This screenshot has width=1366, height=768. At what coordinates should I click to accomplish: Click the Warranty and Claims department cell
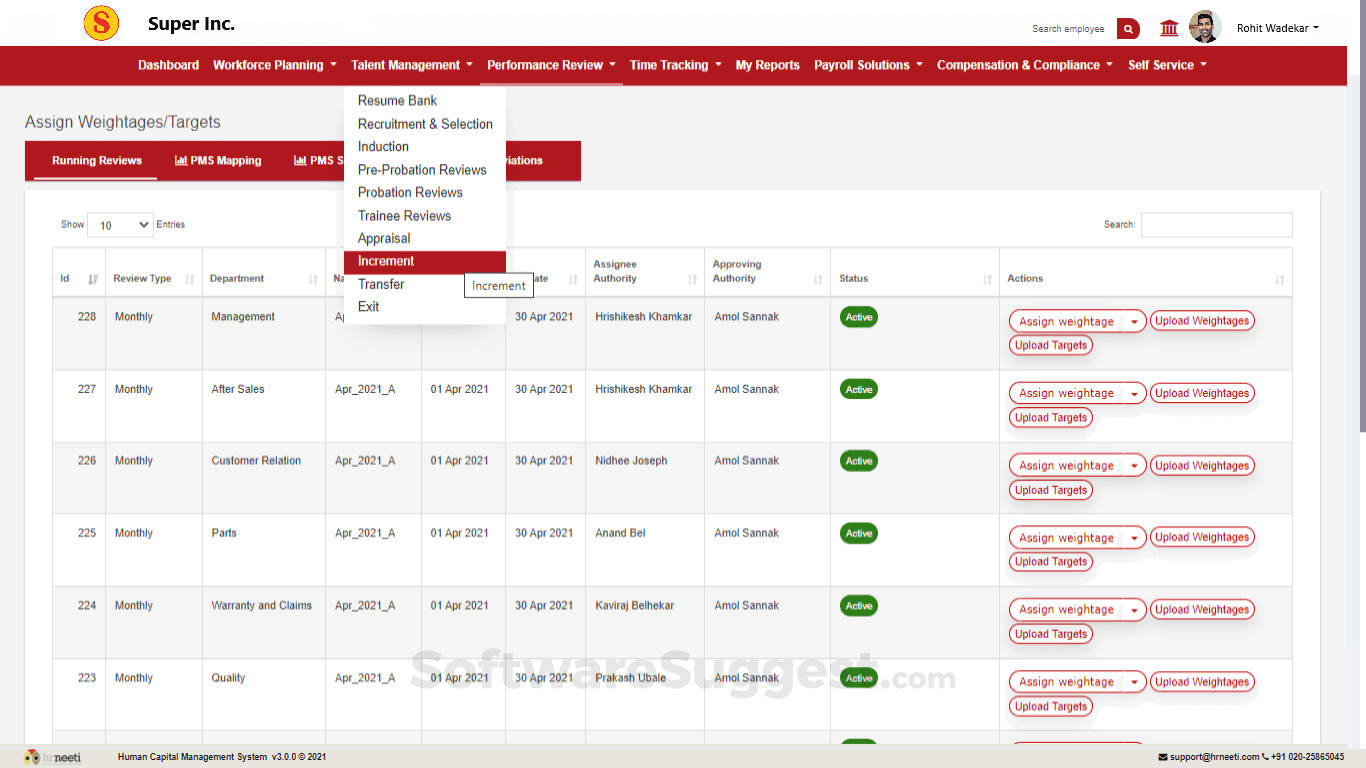click(261, 605)
